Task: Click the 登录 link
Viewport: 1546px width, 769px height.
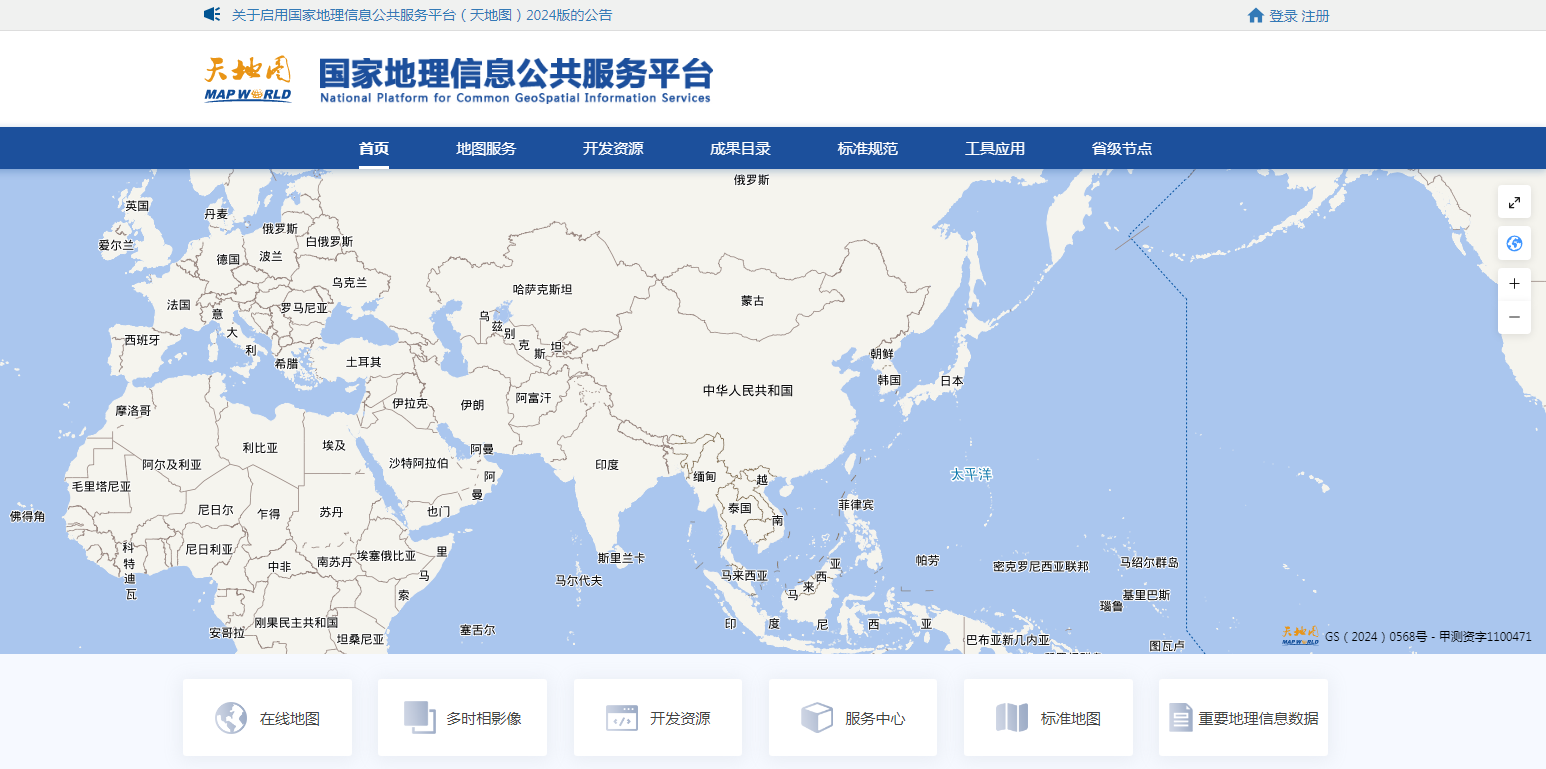Action: (1284, 15)
